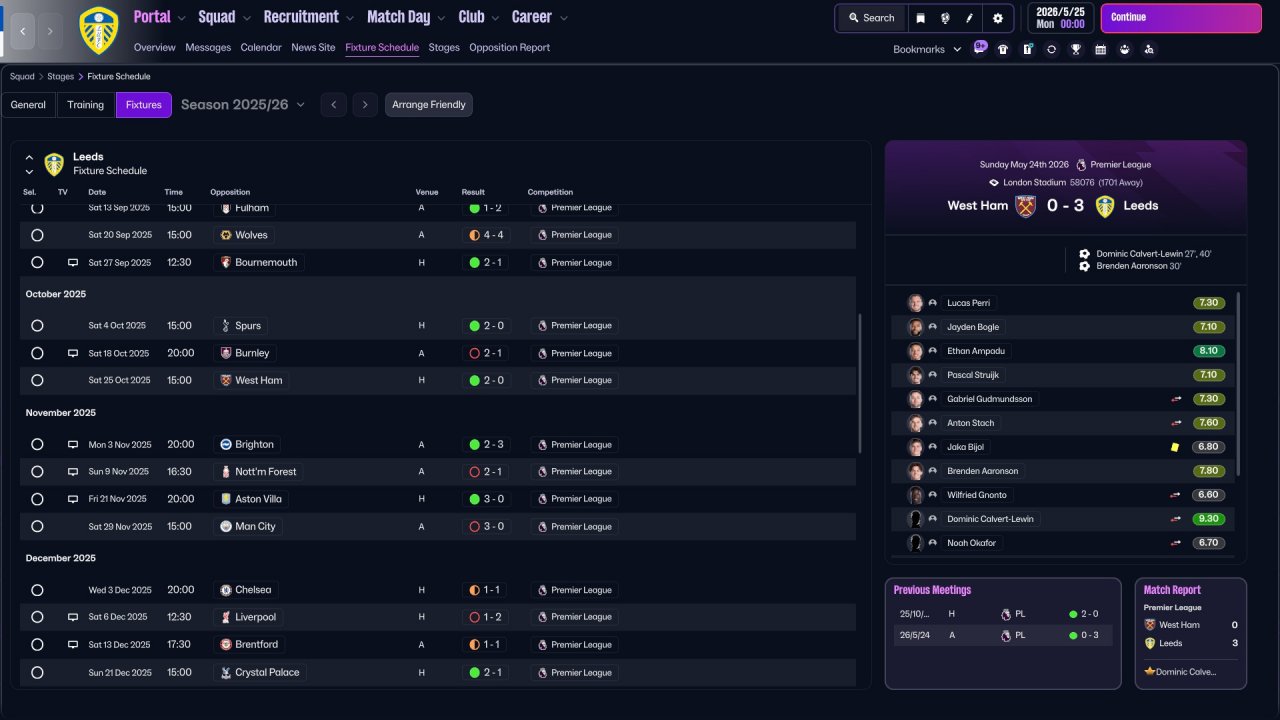Viewport: 1280px width, 720px height.
Task: Click substitution arrow icon beside Anton Stach
Action: (1176, 423)
